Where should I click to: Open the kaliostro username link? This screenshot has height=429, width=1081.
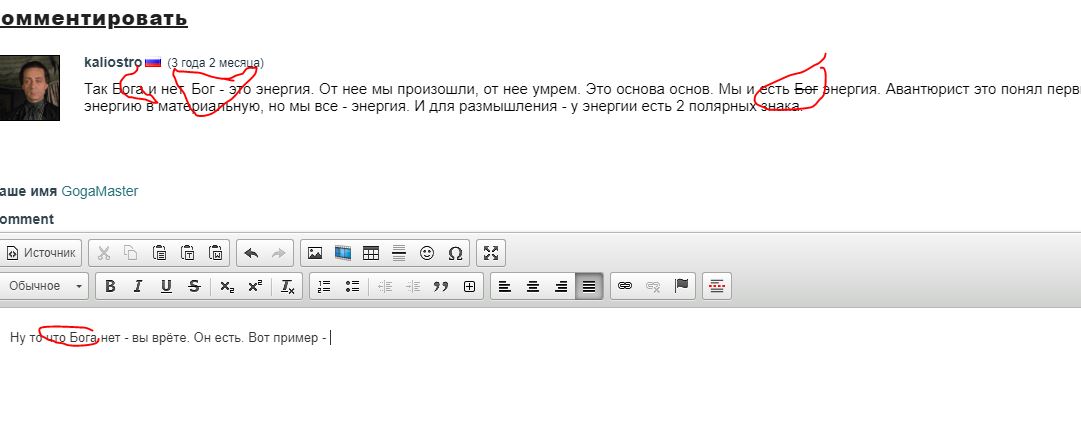113,62
